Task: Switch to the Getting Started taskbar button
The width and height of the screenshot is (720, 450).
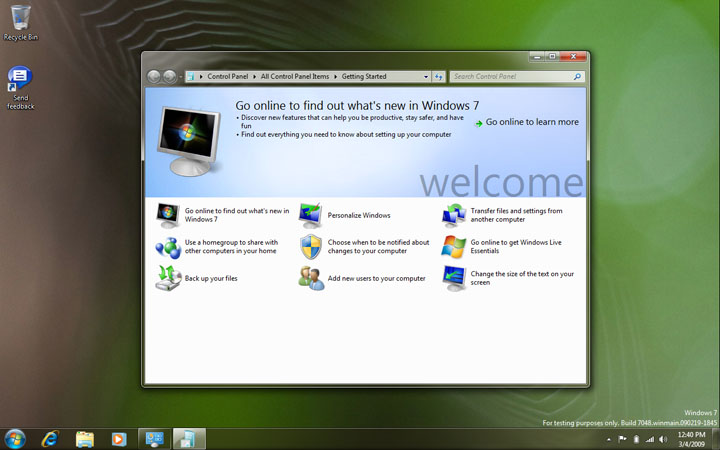Action: [x=189, y=439]
